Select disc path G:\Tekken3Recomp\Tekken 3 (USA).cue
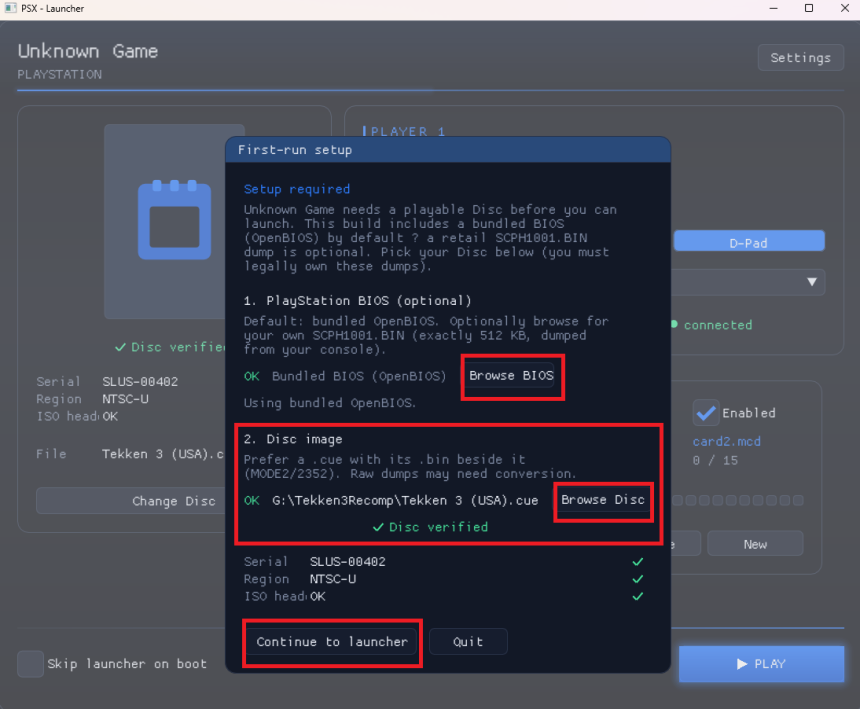 pyautogui.click(x=405, y=501)
